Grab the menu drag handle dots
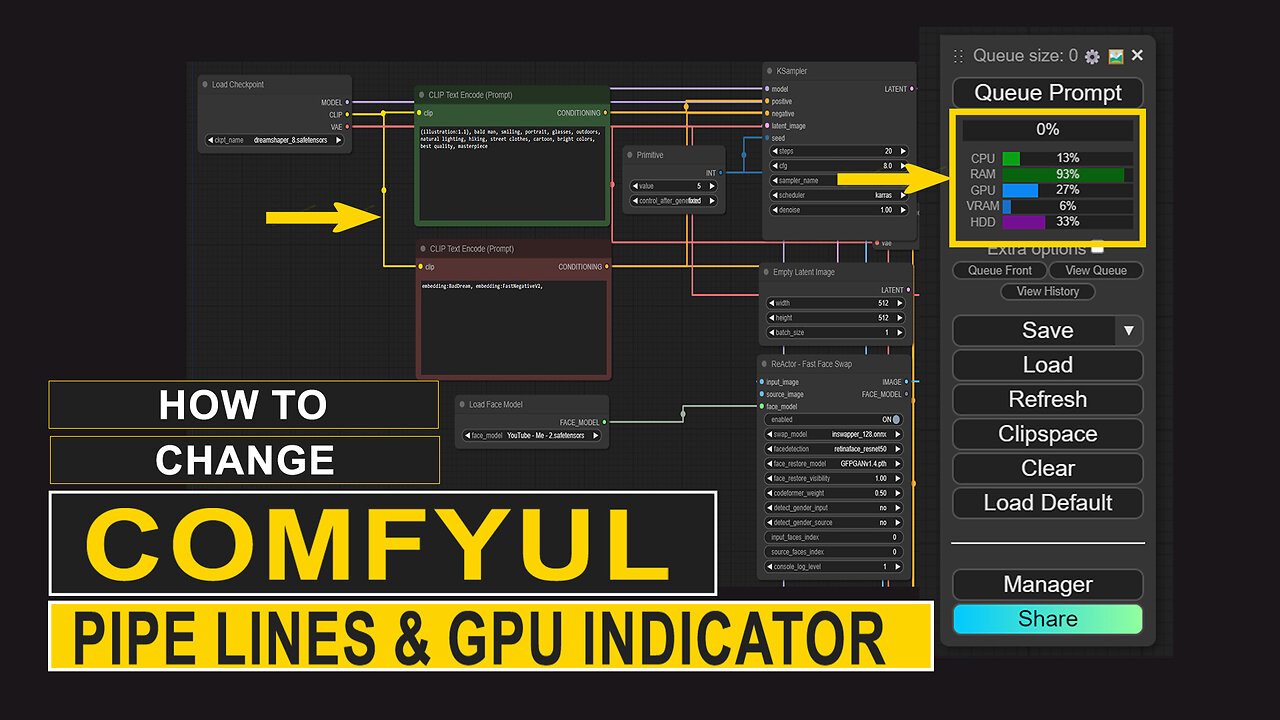This screenshot has height=720, width=1280. (x=958, y=57)
